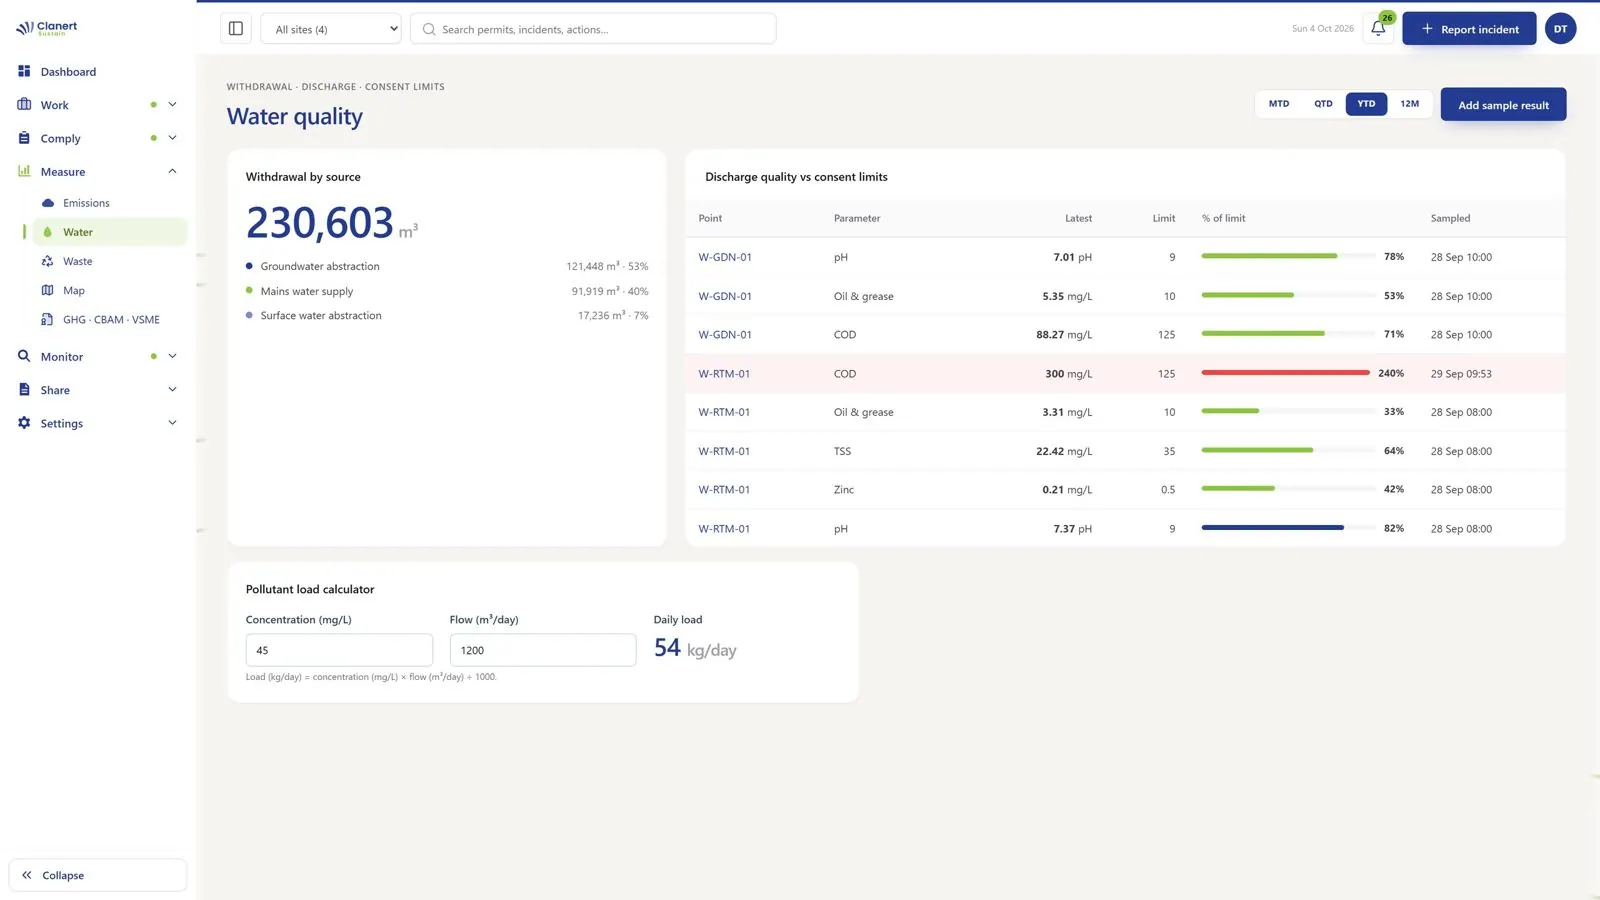
Task: Click the Zinc parameter cell
Action: point(844,490)
